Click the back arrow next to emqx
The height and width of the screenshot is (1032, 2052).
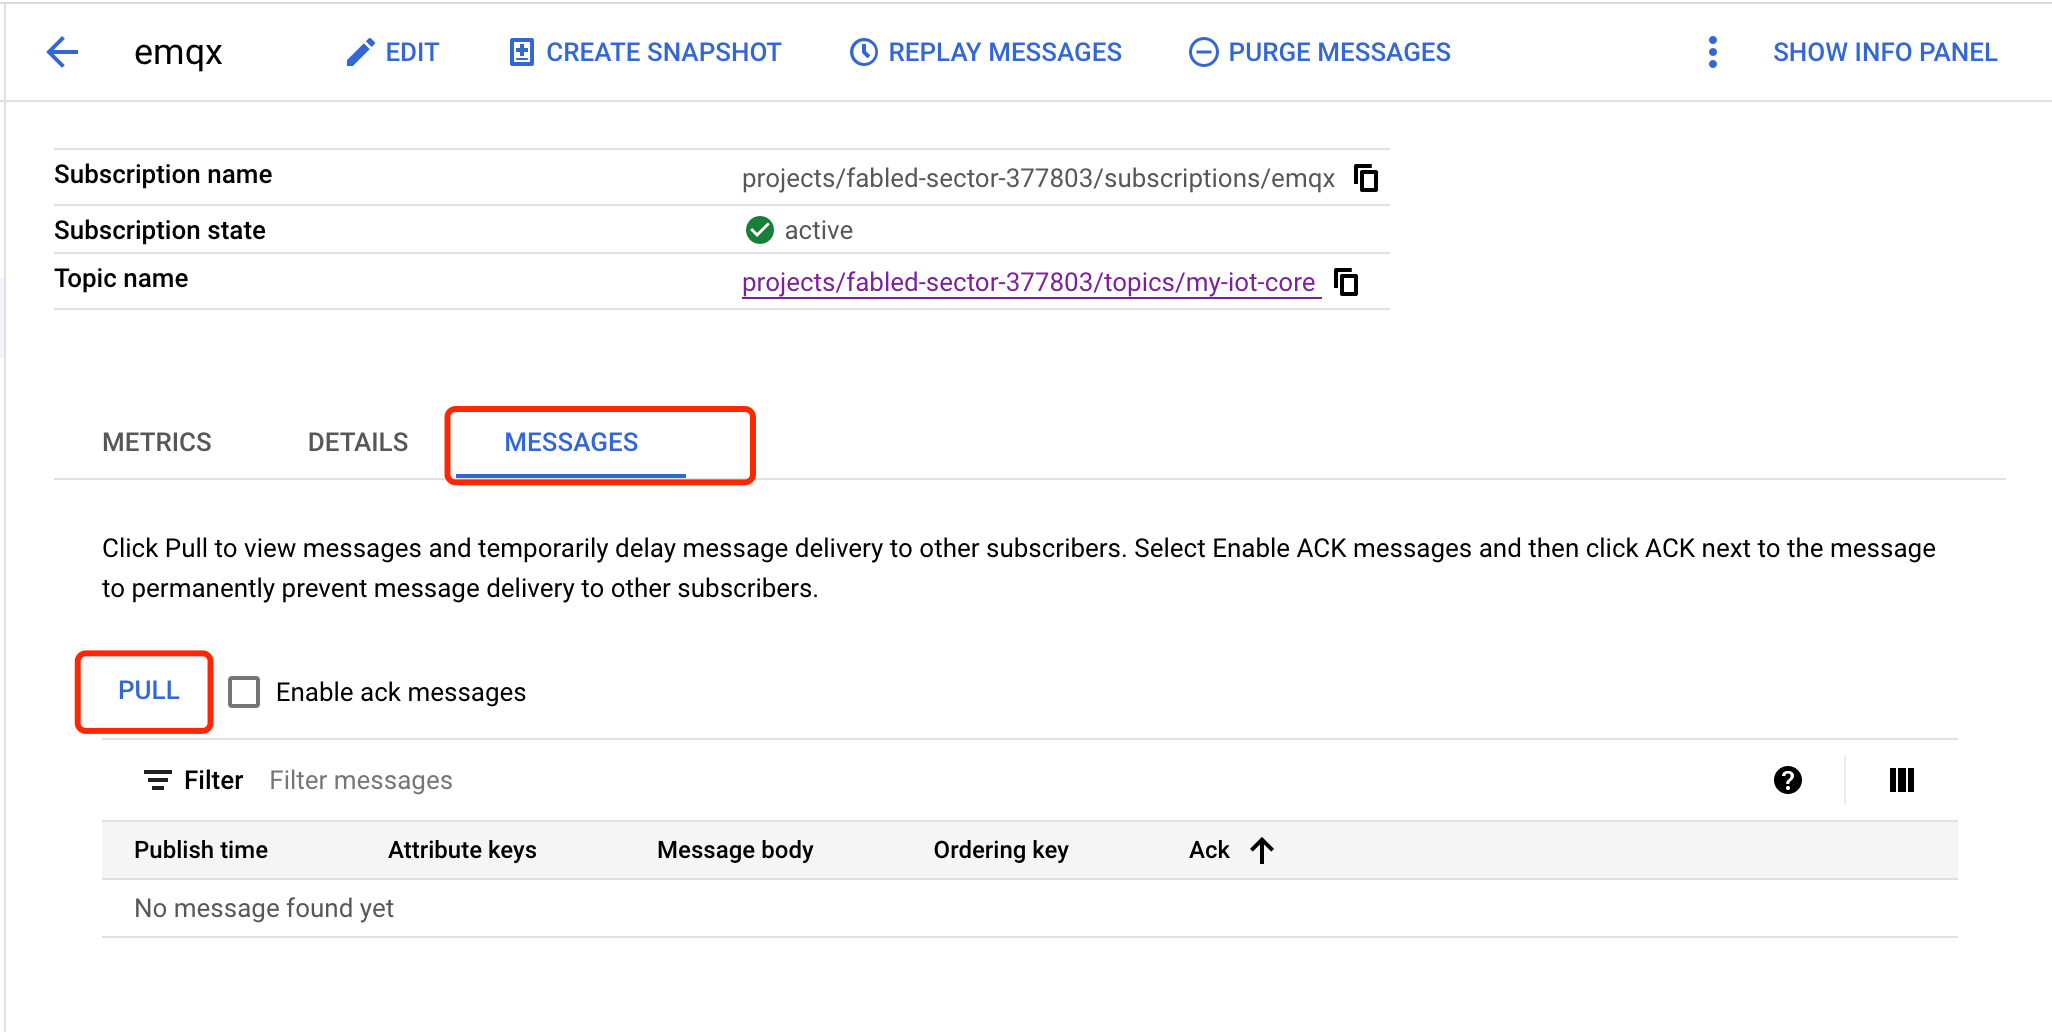coord(62,52)
